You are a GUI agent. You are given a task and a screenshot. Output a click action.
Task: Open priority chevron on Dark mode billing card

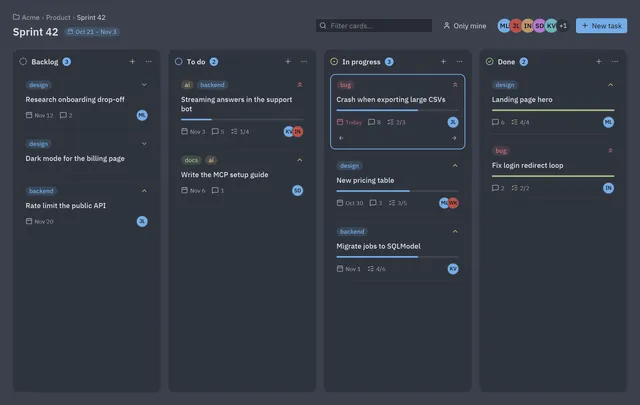click(144, 144)
